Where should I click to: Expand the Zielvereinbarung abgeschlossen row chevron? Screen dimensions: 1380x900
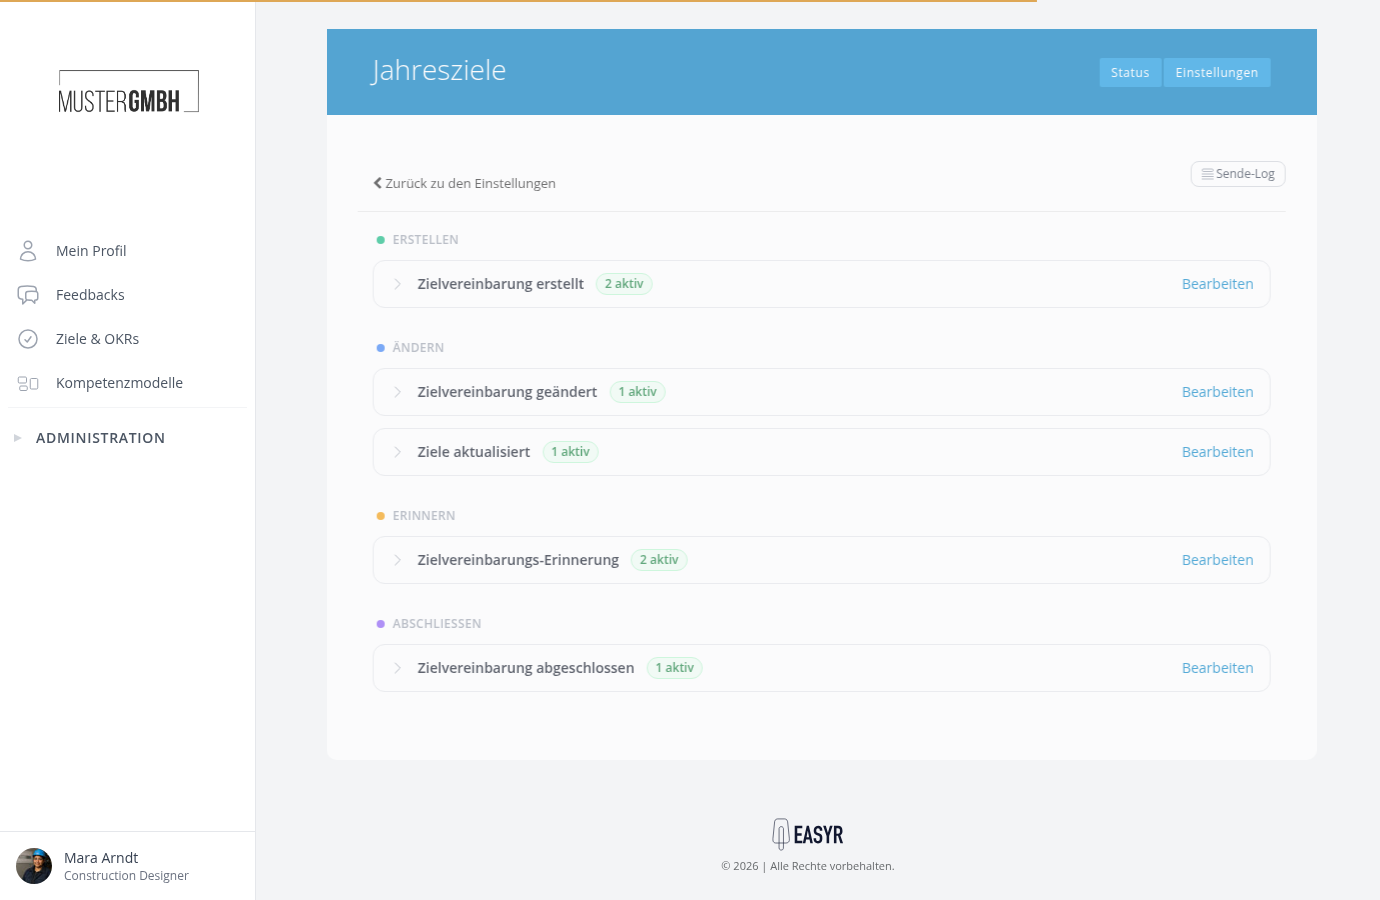point(397,668)
